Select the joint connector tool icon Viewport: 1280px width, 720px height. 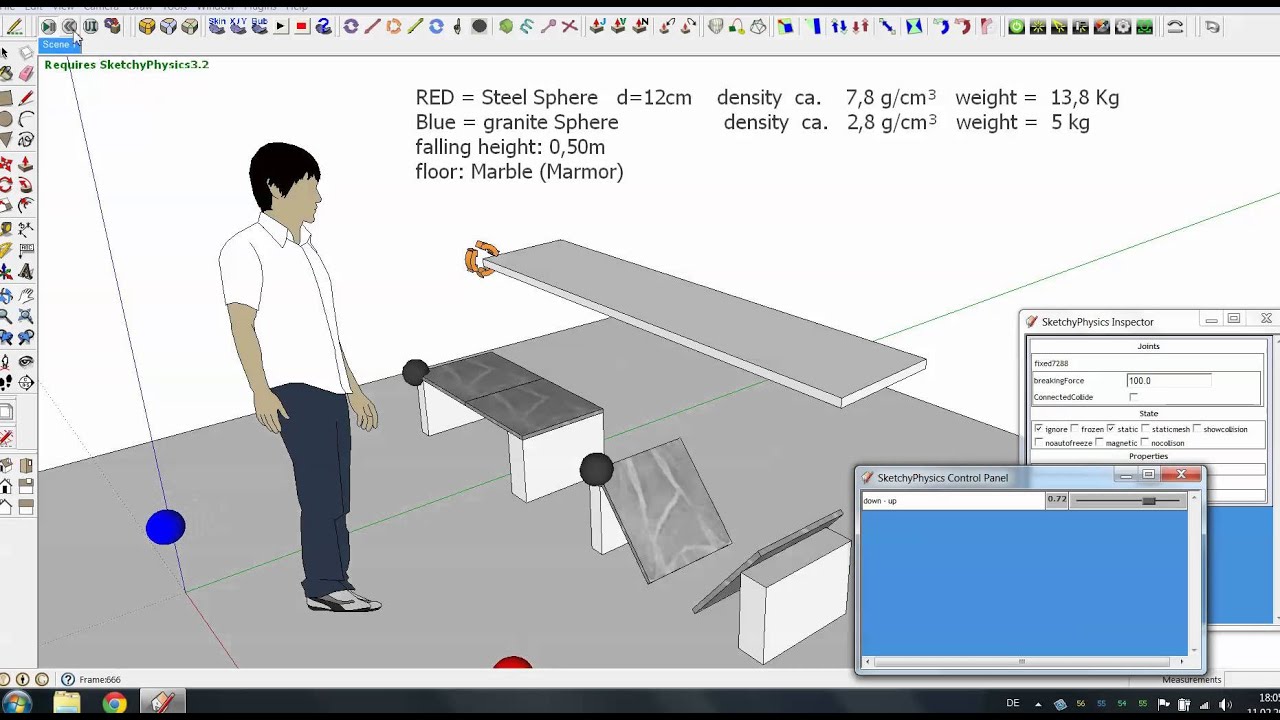click(112, 27)
